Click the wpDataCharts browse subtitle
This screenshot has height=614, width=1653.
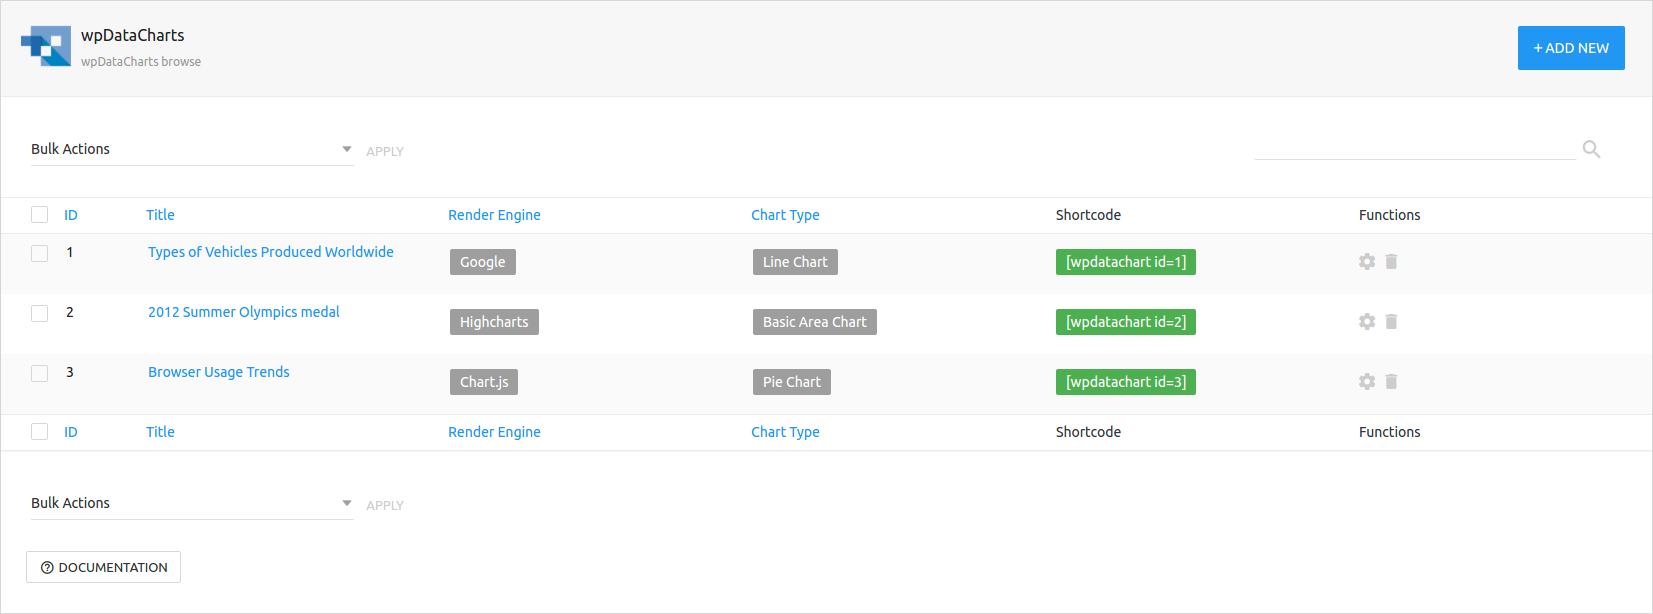(141, 62)
